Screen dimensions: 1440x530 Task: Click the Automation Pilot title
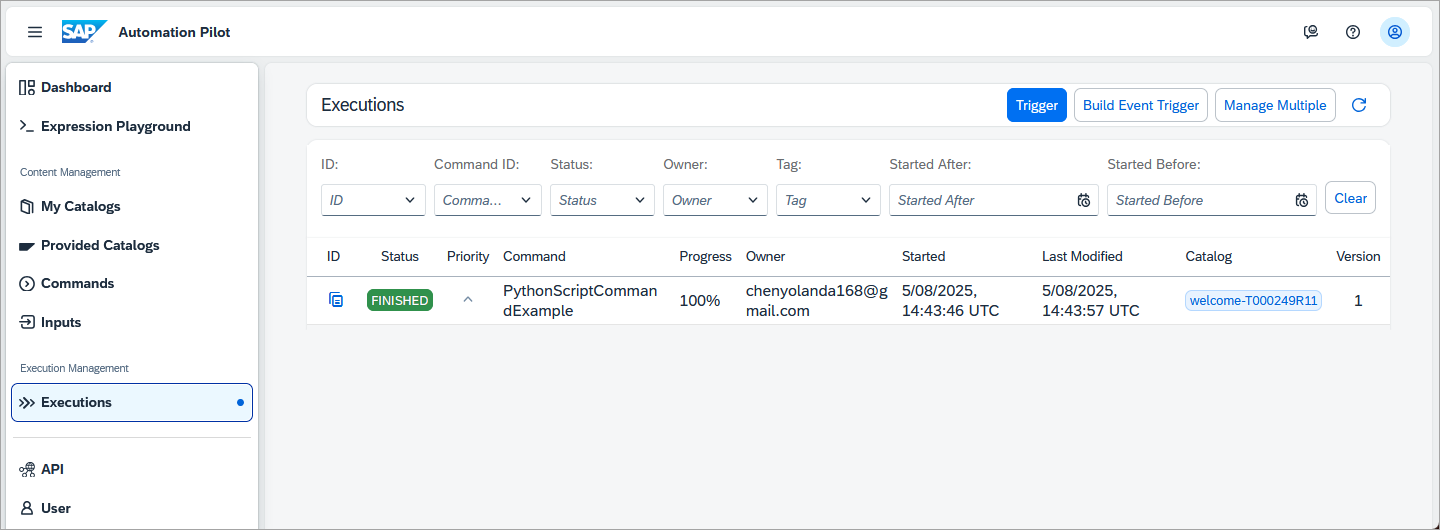click(x=174, y=32)
